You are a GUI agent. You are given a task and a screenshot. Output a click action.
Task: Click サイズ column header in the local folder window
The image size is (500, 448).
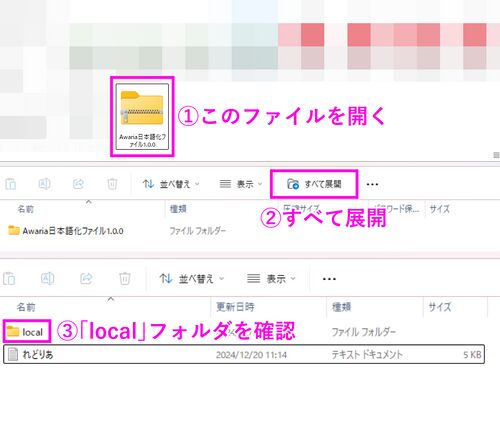(x=440, y=307)
